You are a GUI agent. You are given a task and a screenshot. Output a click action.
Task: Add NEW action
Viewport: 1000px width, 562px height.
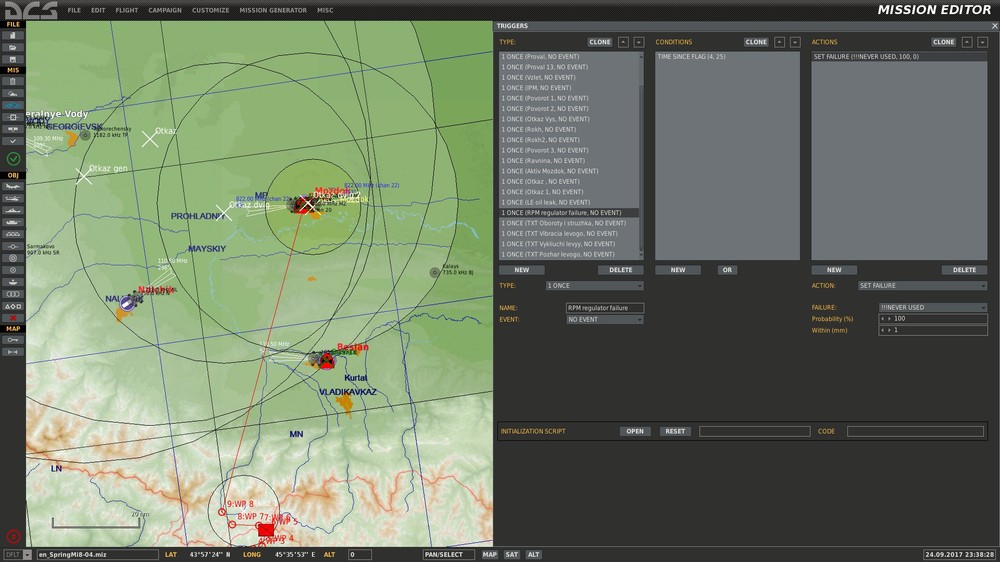pos(834,270)
